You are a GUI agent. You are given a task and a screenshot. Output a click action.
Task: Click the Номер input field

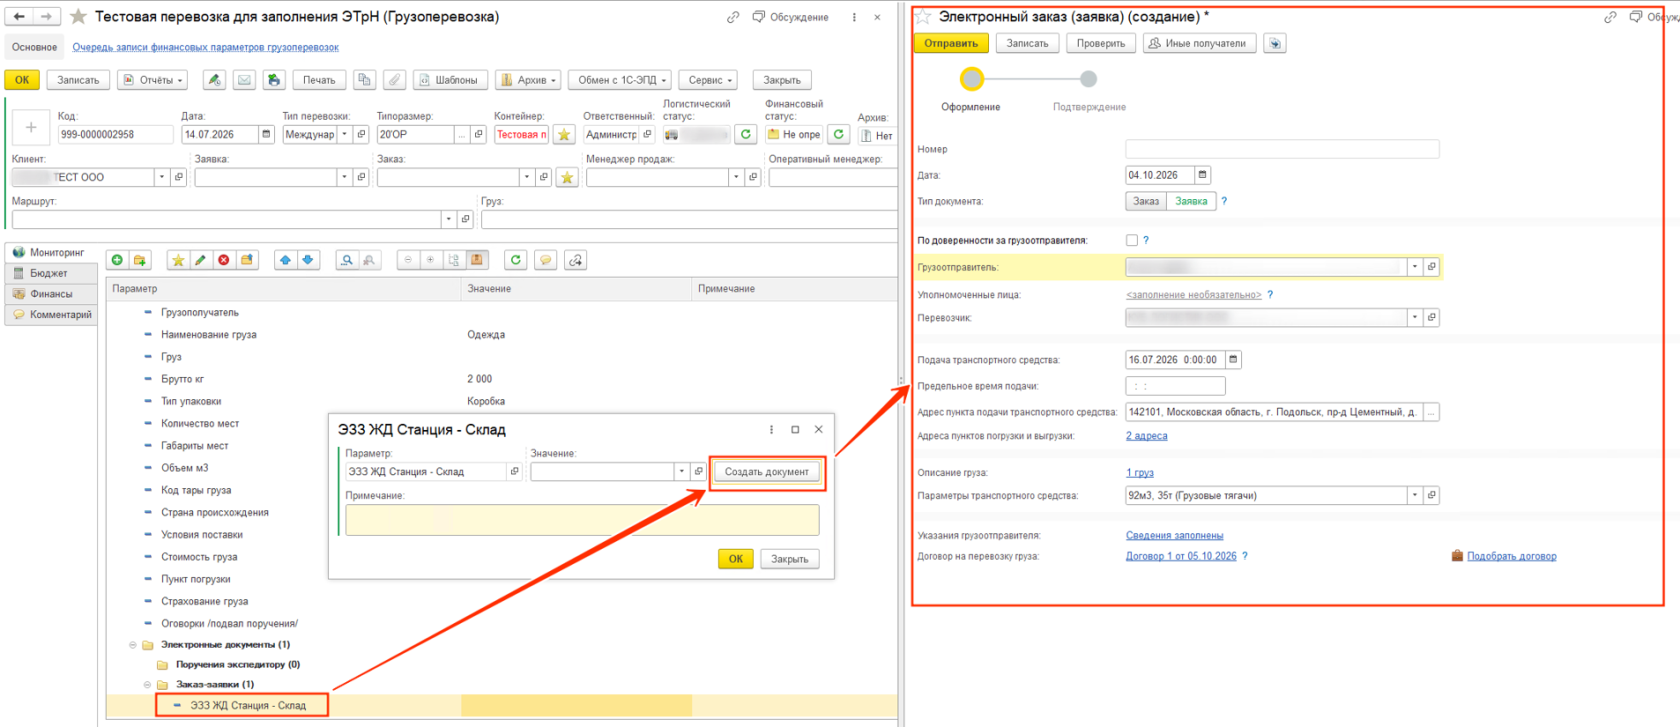click(1282, 149)
